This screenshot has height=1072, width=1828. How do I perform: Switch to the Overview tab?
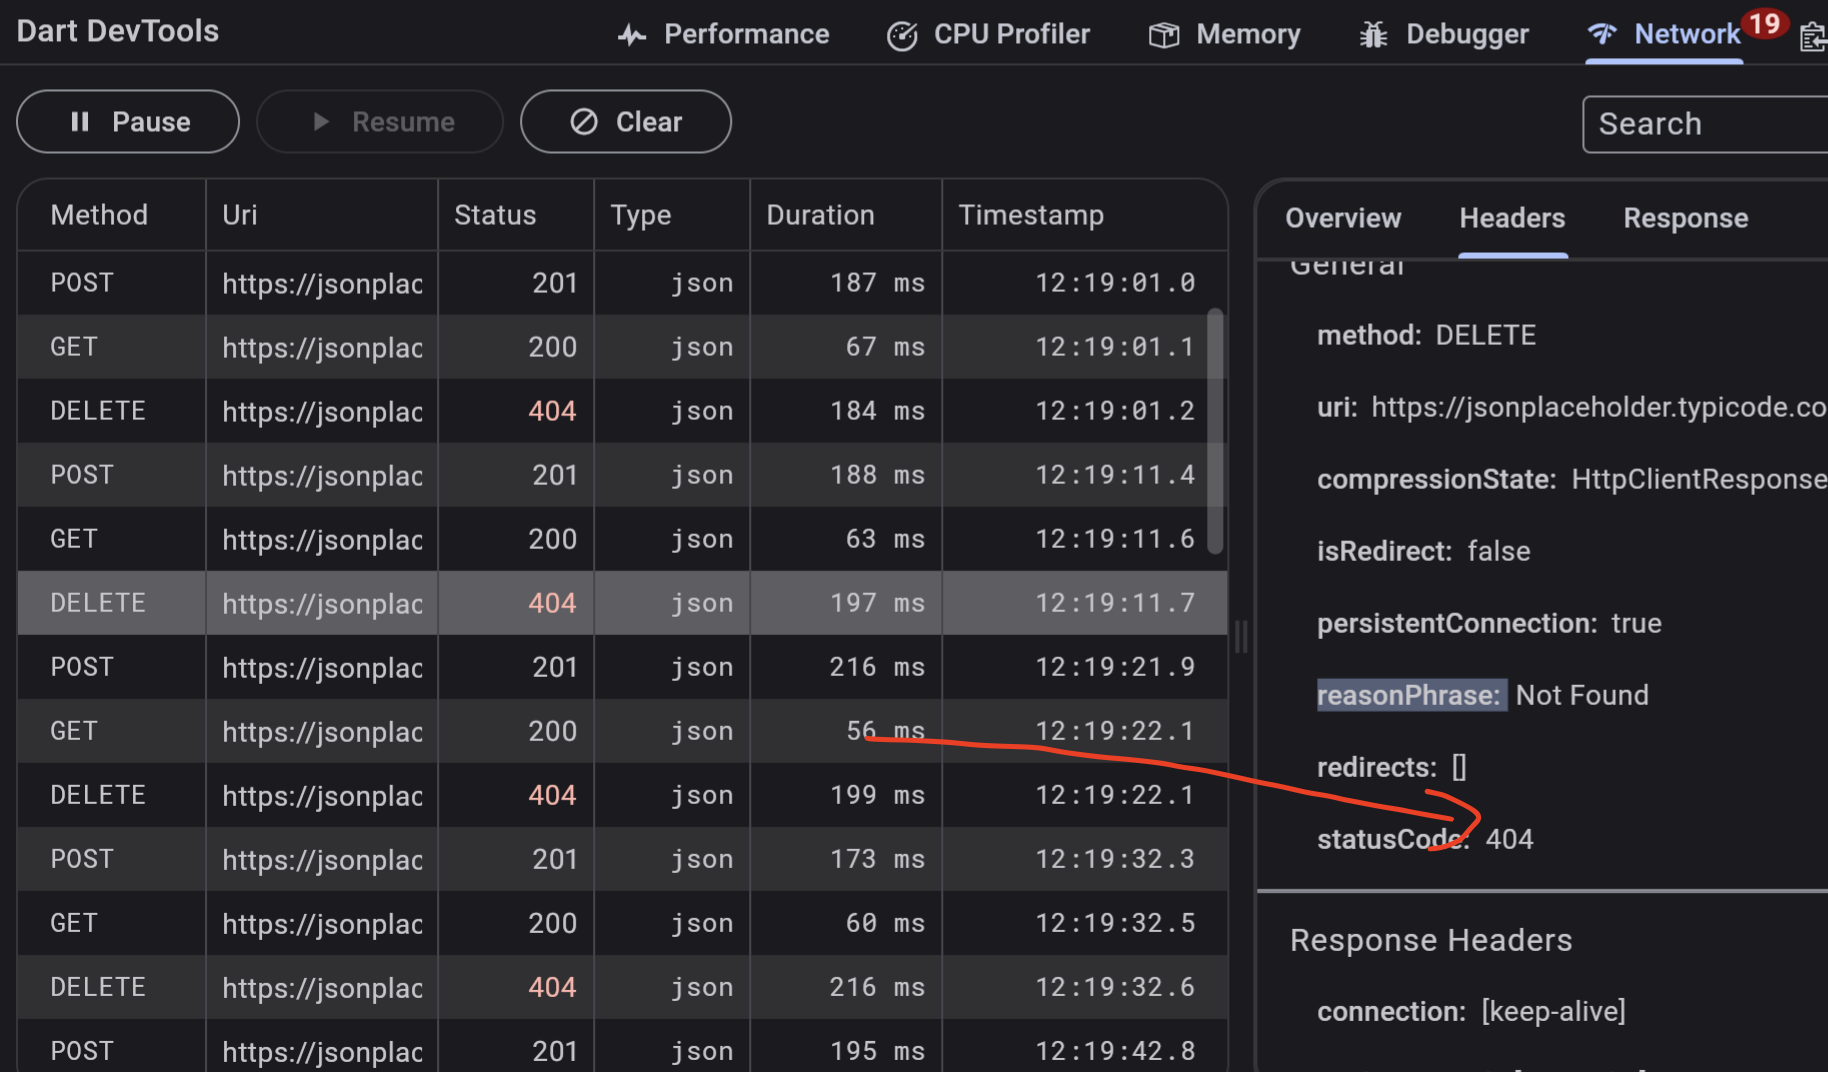(1342, 218)
